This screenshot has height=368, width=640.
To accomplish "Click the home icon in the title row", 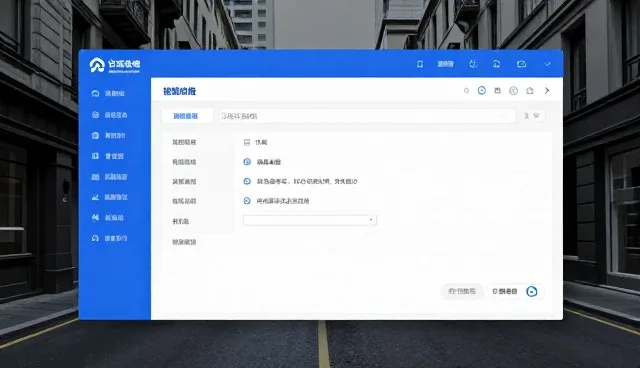I will (x=530, y=91).
